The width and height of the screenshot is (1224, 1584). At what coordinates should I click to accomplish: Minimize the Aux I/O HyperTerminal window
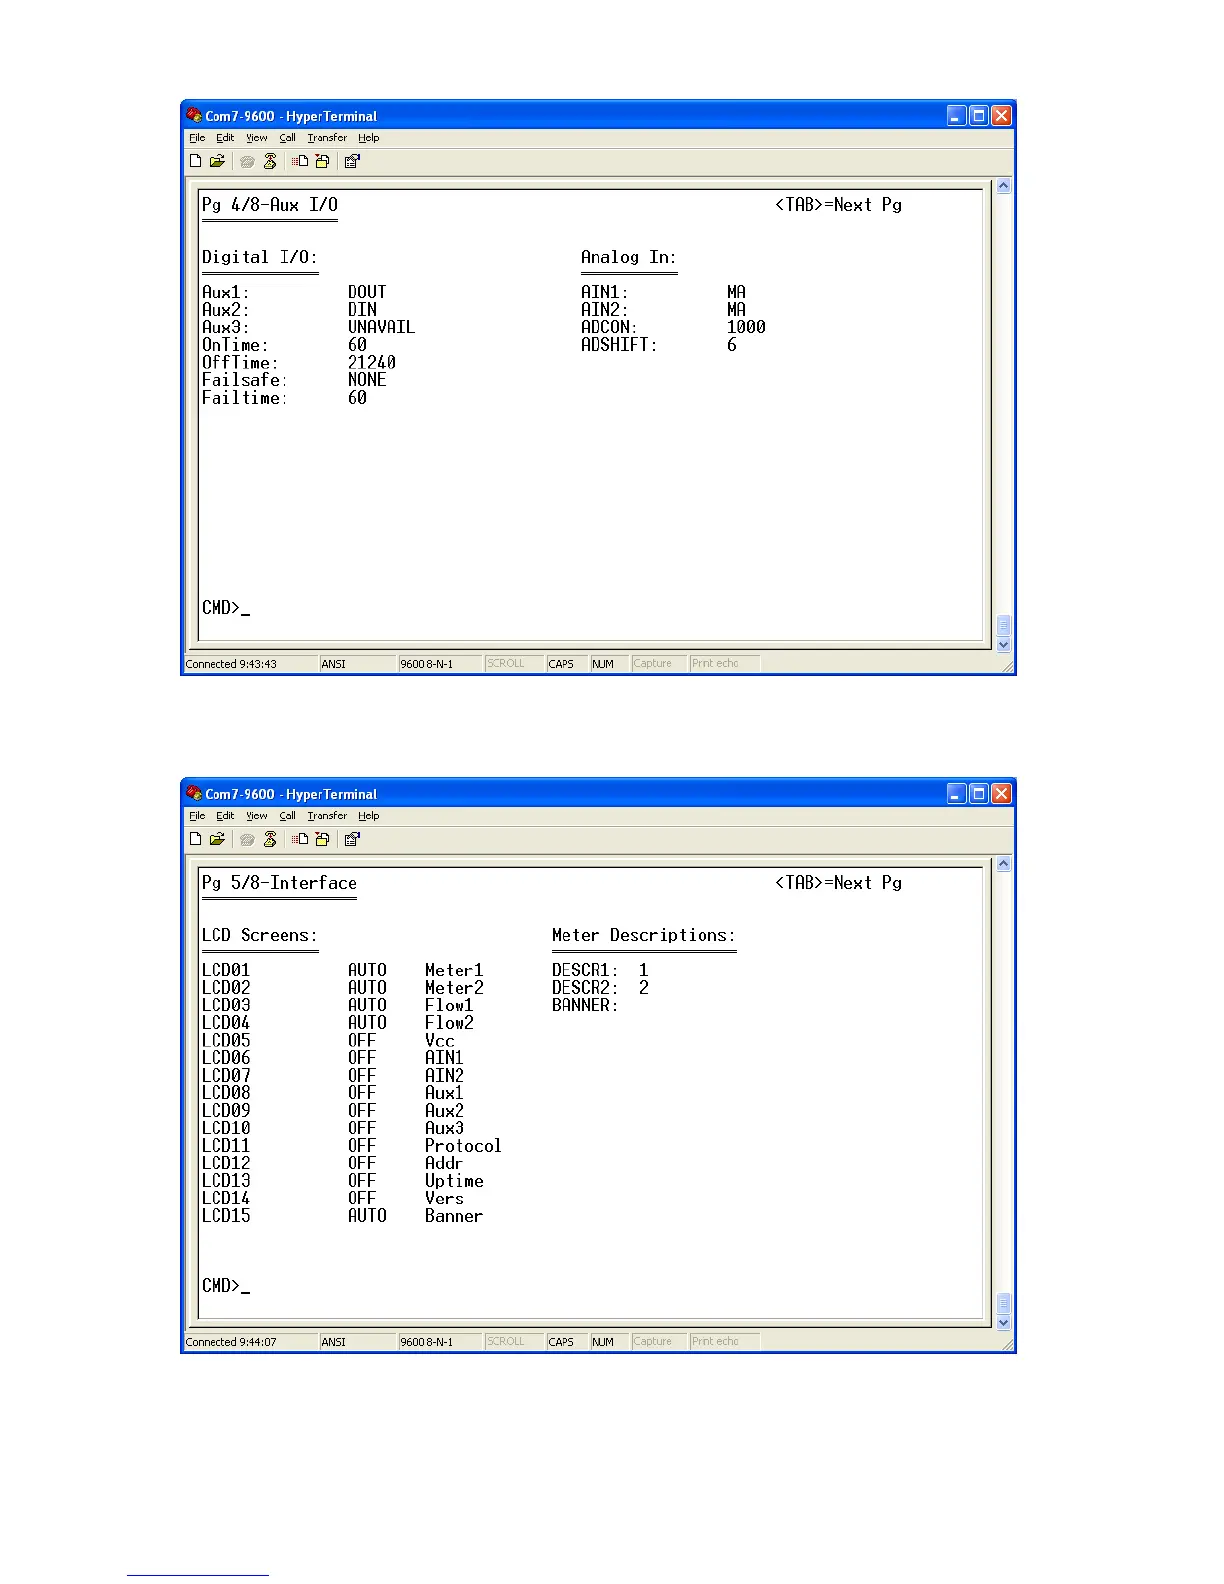pyautogui.click(x=957, y=116)
